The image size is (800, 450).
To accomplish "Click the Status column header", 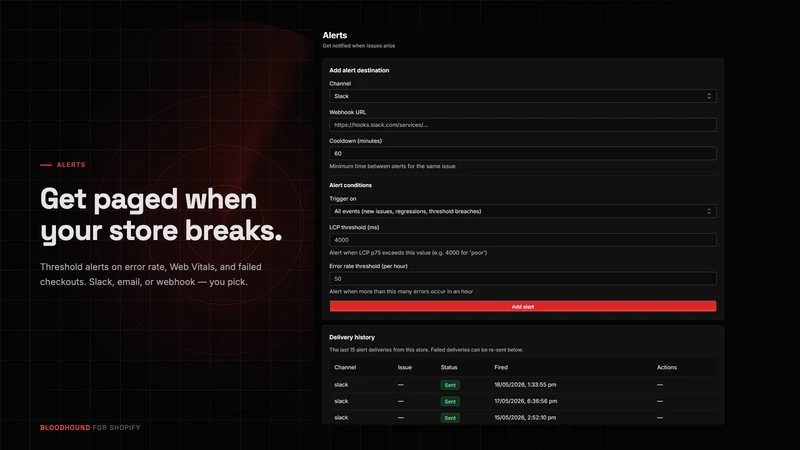I will tap(449, 367).
